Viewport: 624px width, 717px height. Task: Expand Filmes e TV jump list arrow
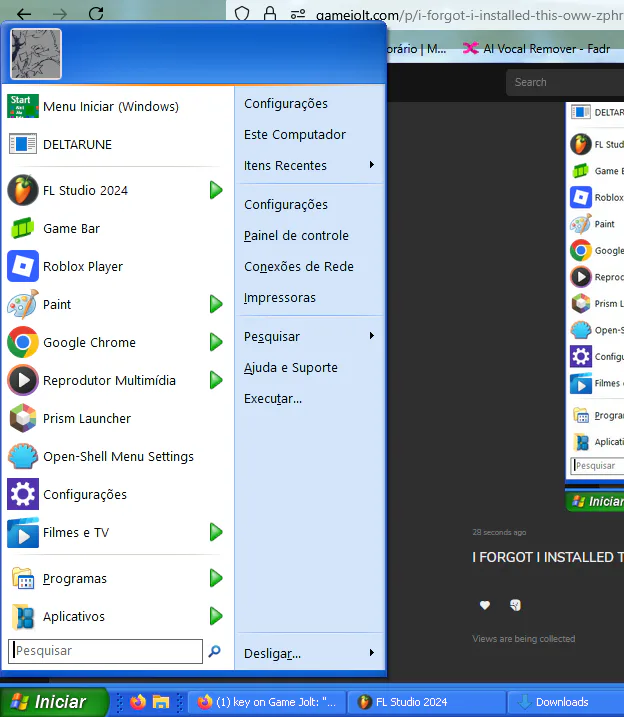pyautogui.click(x=216, y=532)
